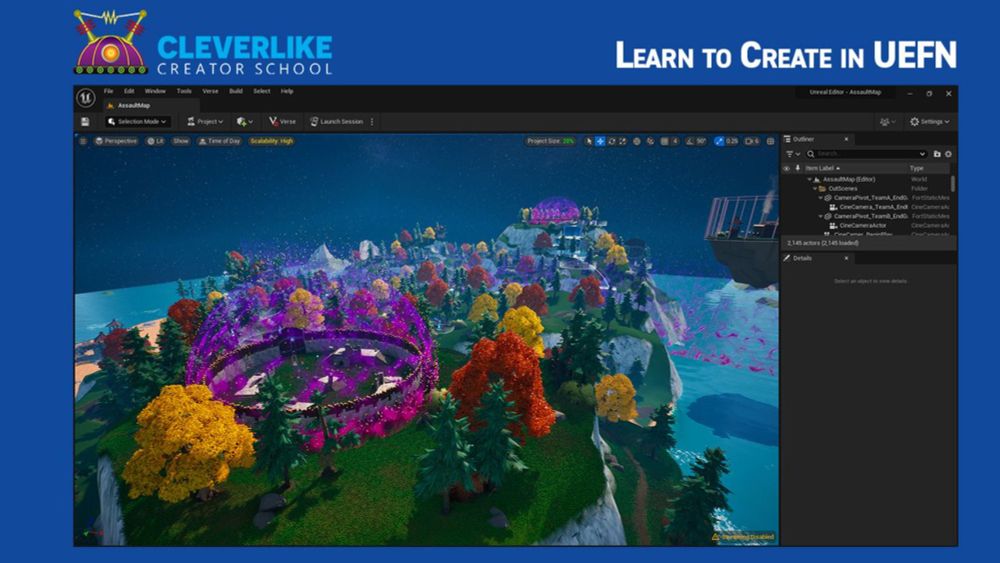Open the Project dropdown menu
1000x563 pixels.
click(x=205, y=121)
